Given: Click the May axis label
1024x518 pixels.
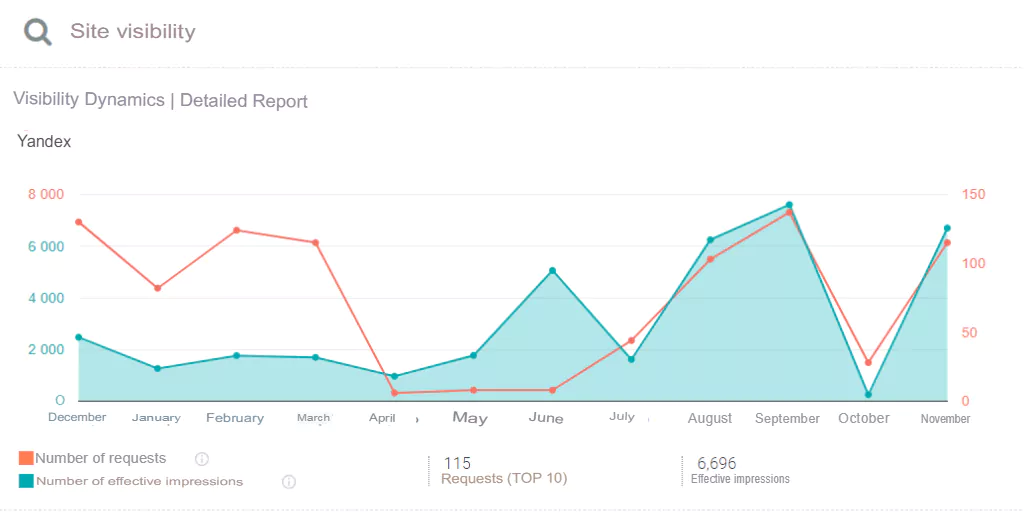Looking at the screenshot, I should pyautogui.click(x=470, y=418).
